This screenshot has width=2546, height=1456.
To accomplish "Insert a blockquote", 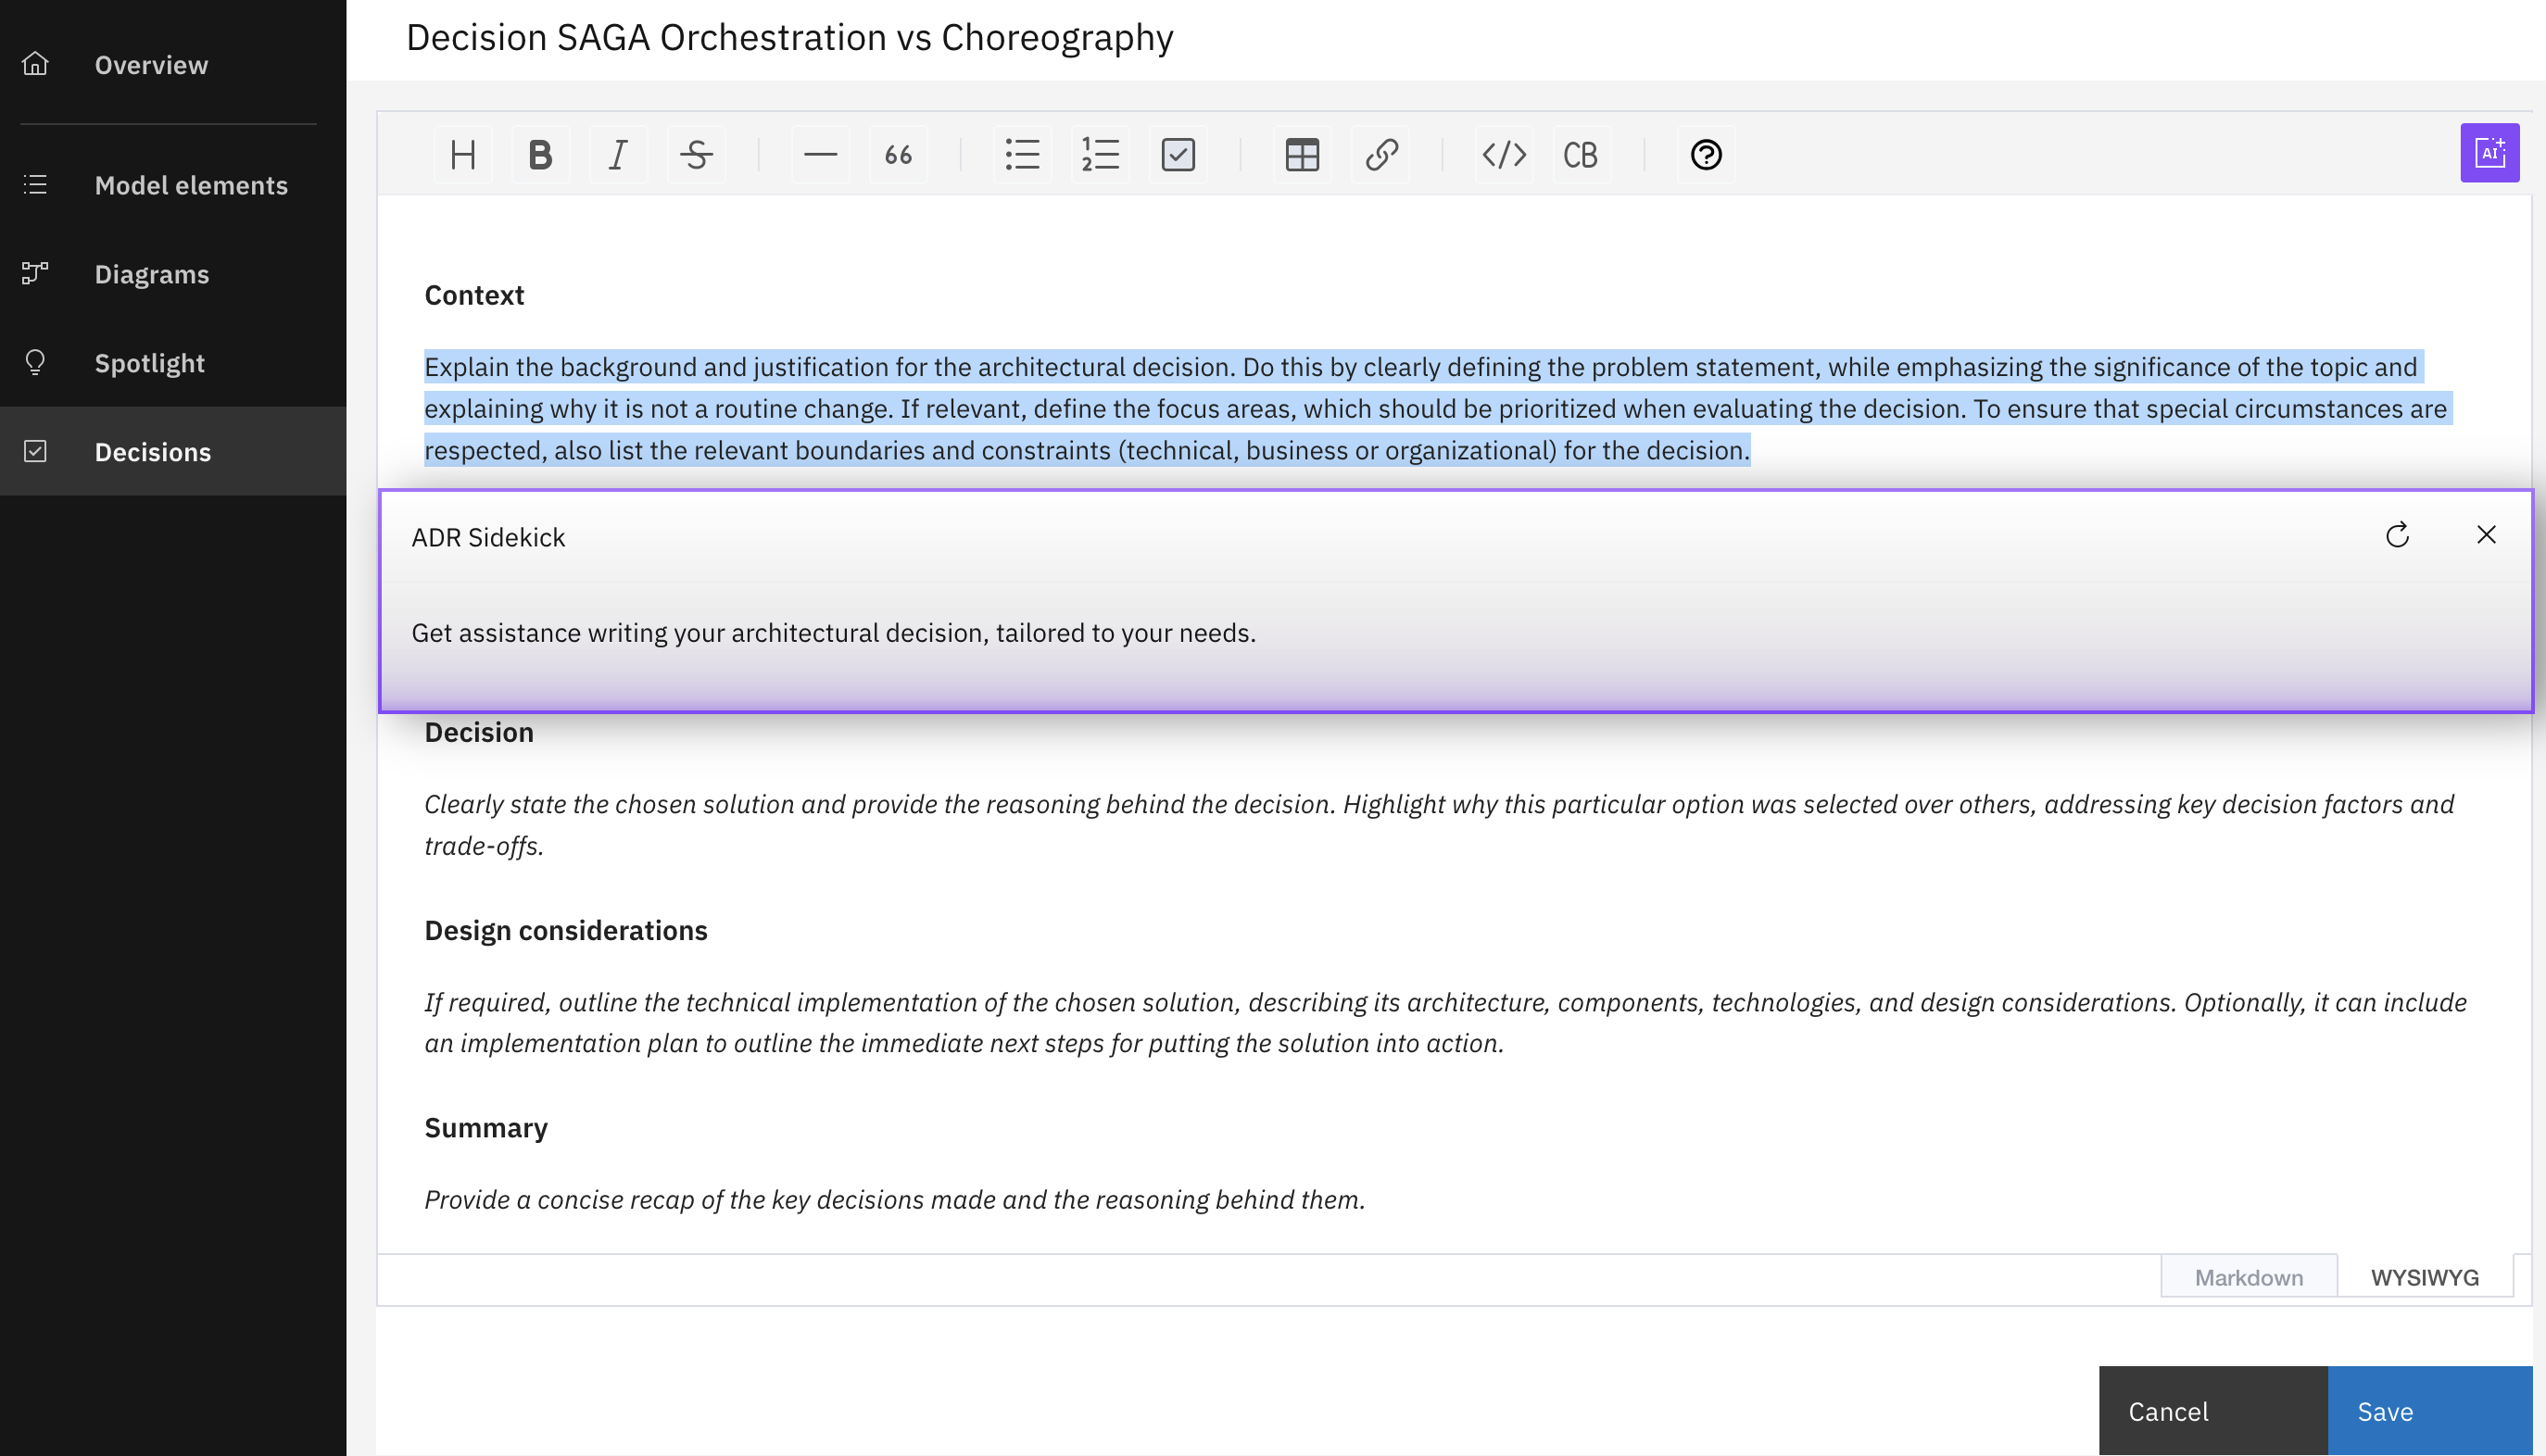I will tap(898, 155).
